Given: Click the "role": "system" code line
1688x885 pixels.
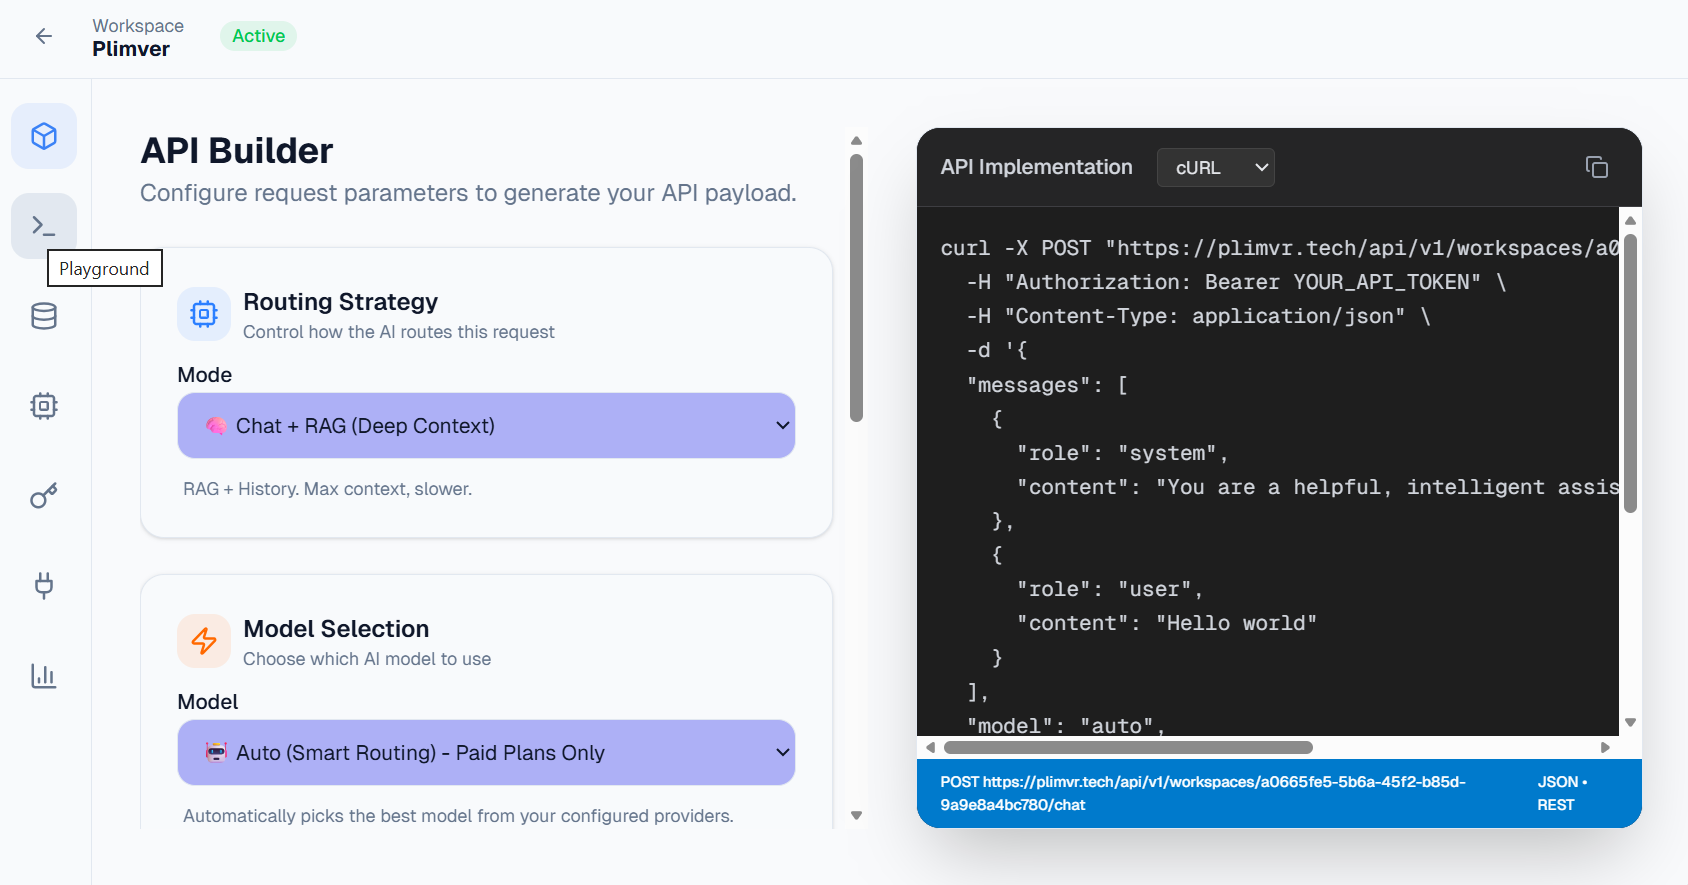Looking at the screenshot, I should (1122, 454).
